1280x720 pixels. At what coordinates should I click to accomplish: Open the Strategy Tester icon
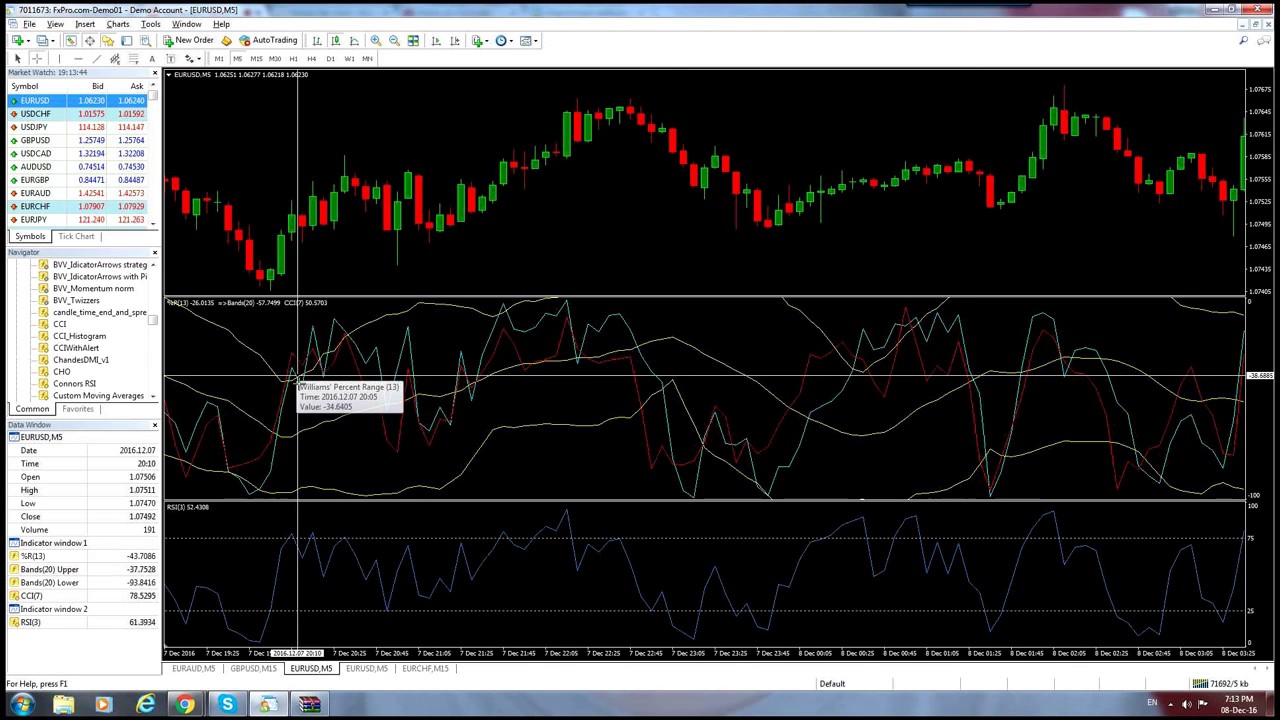click(146, 41)
